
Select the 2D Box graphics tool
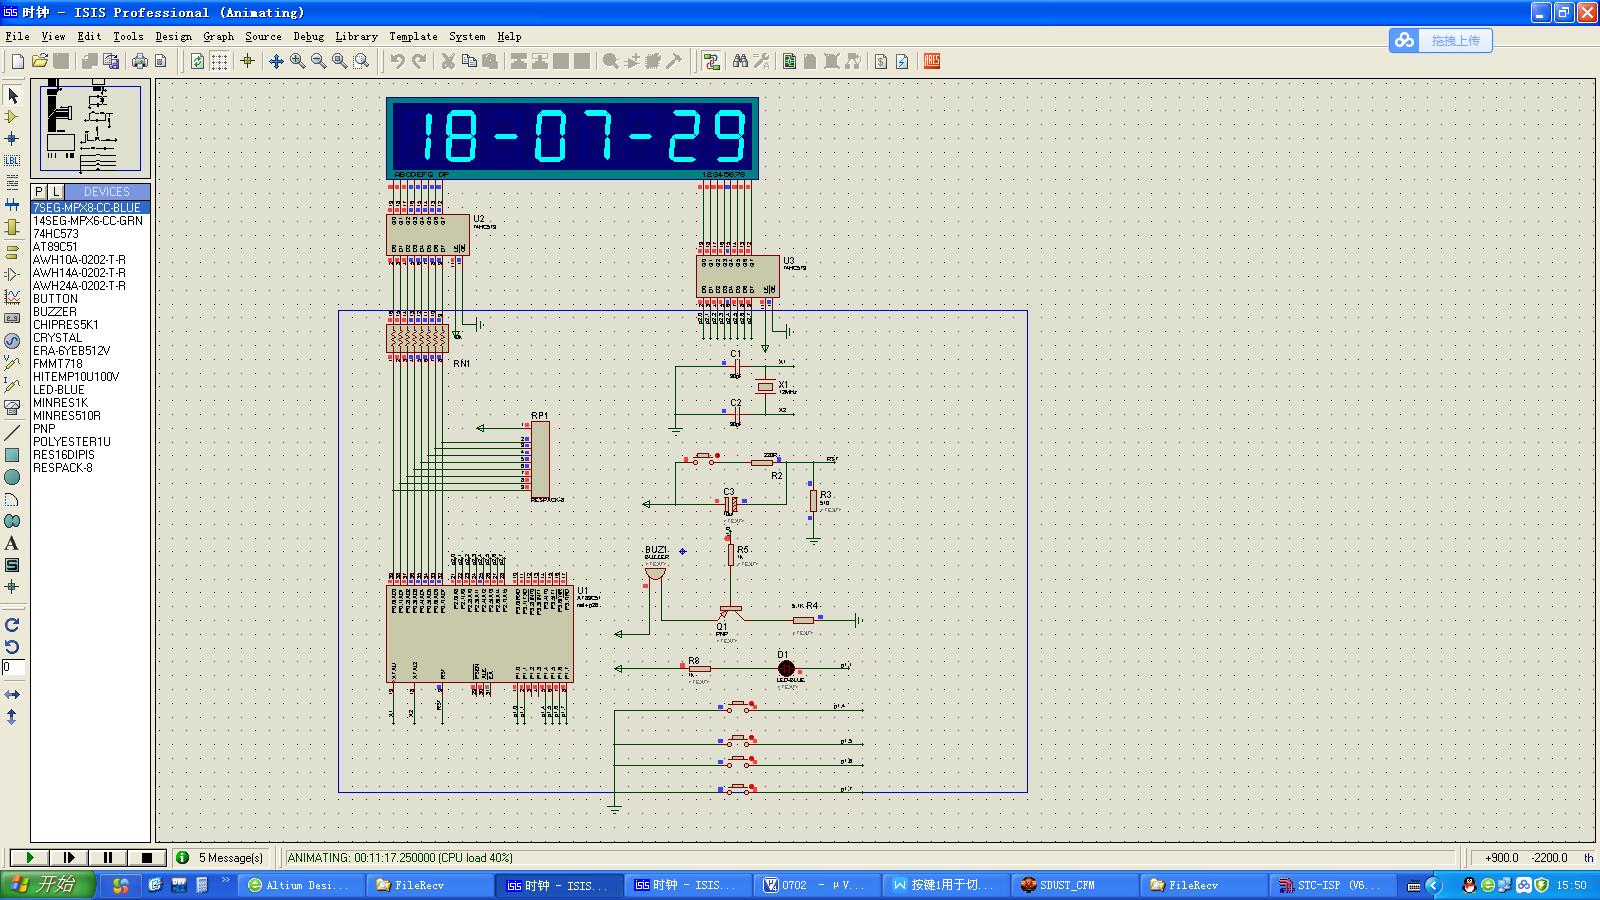coord(12,455)
